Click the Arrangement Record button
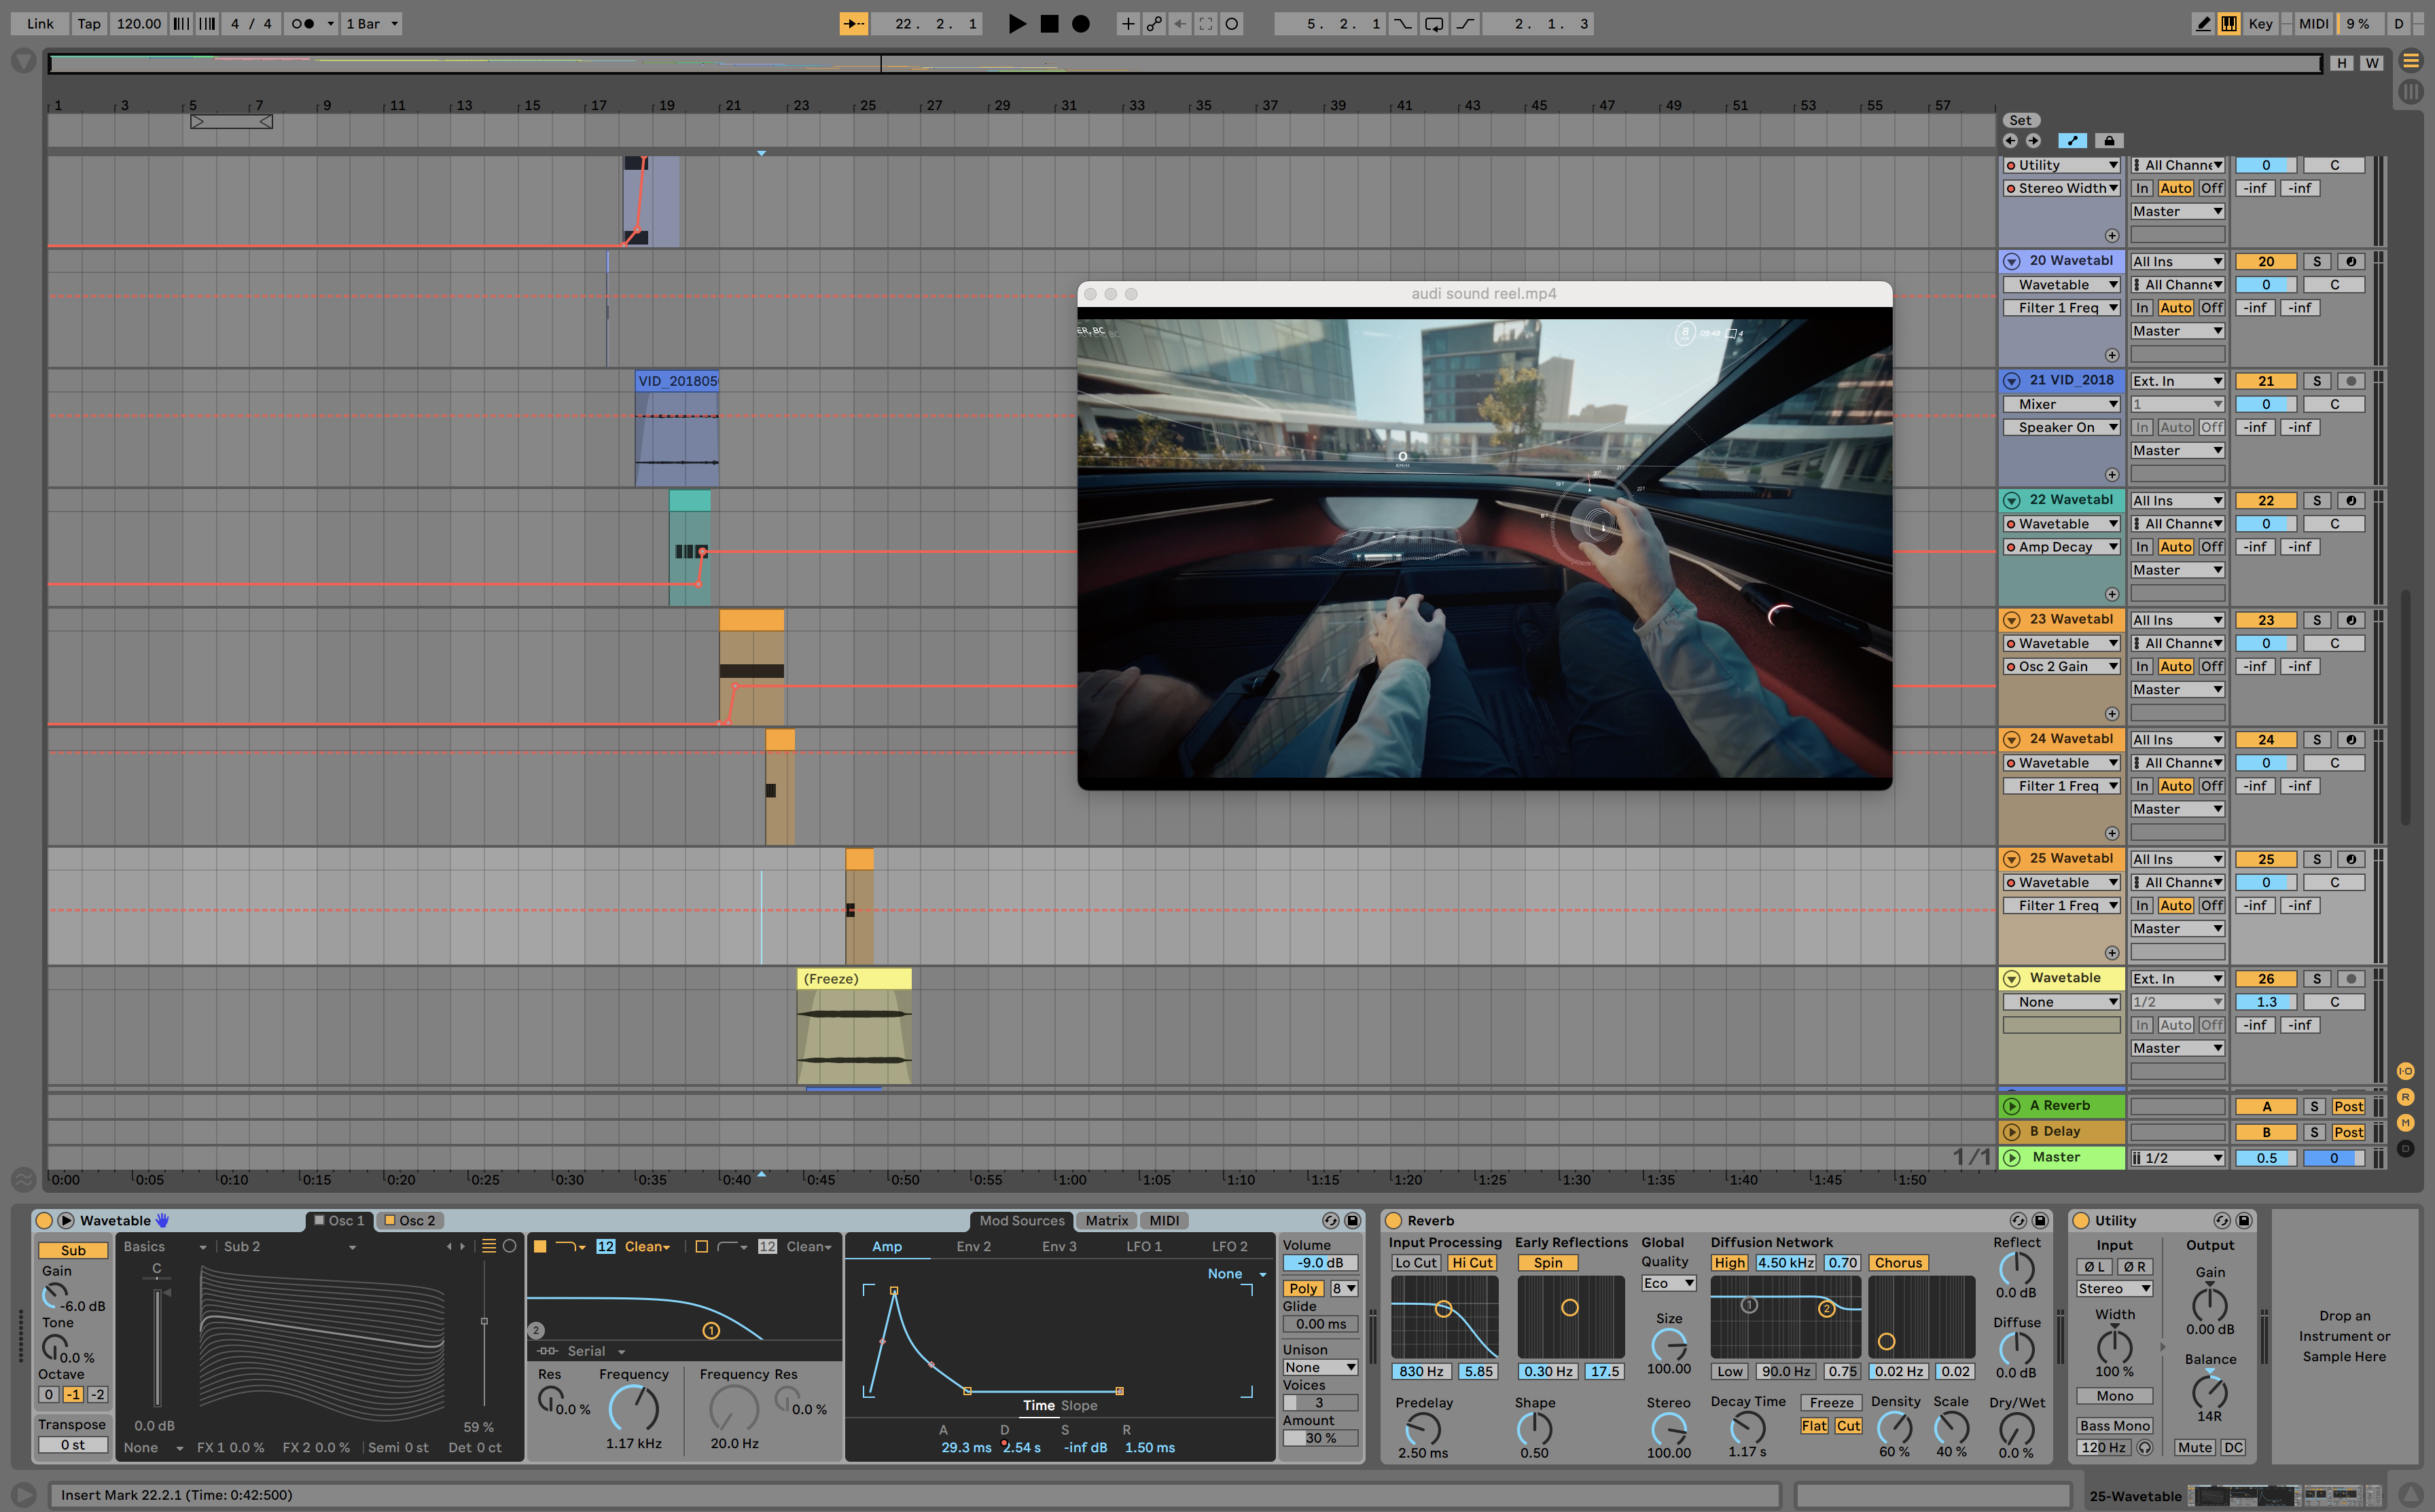 [1080, 23]
